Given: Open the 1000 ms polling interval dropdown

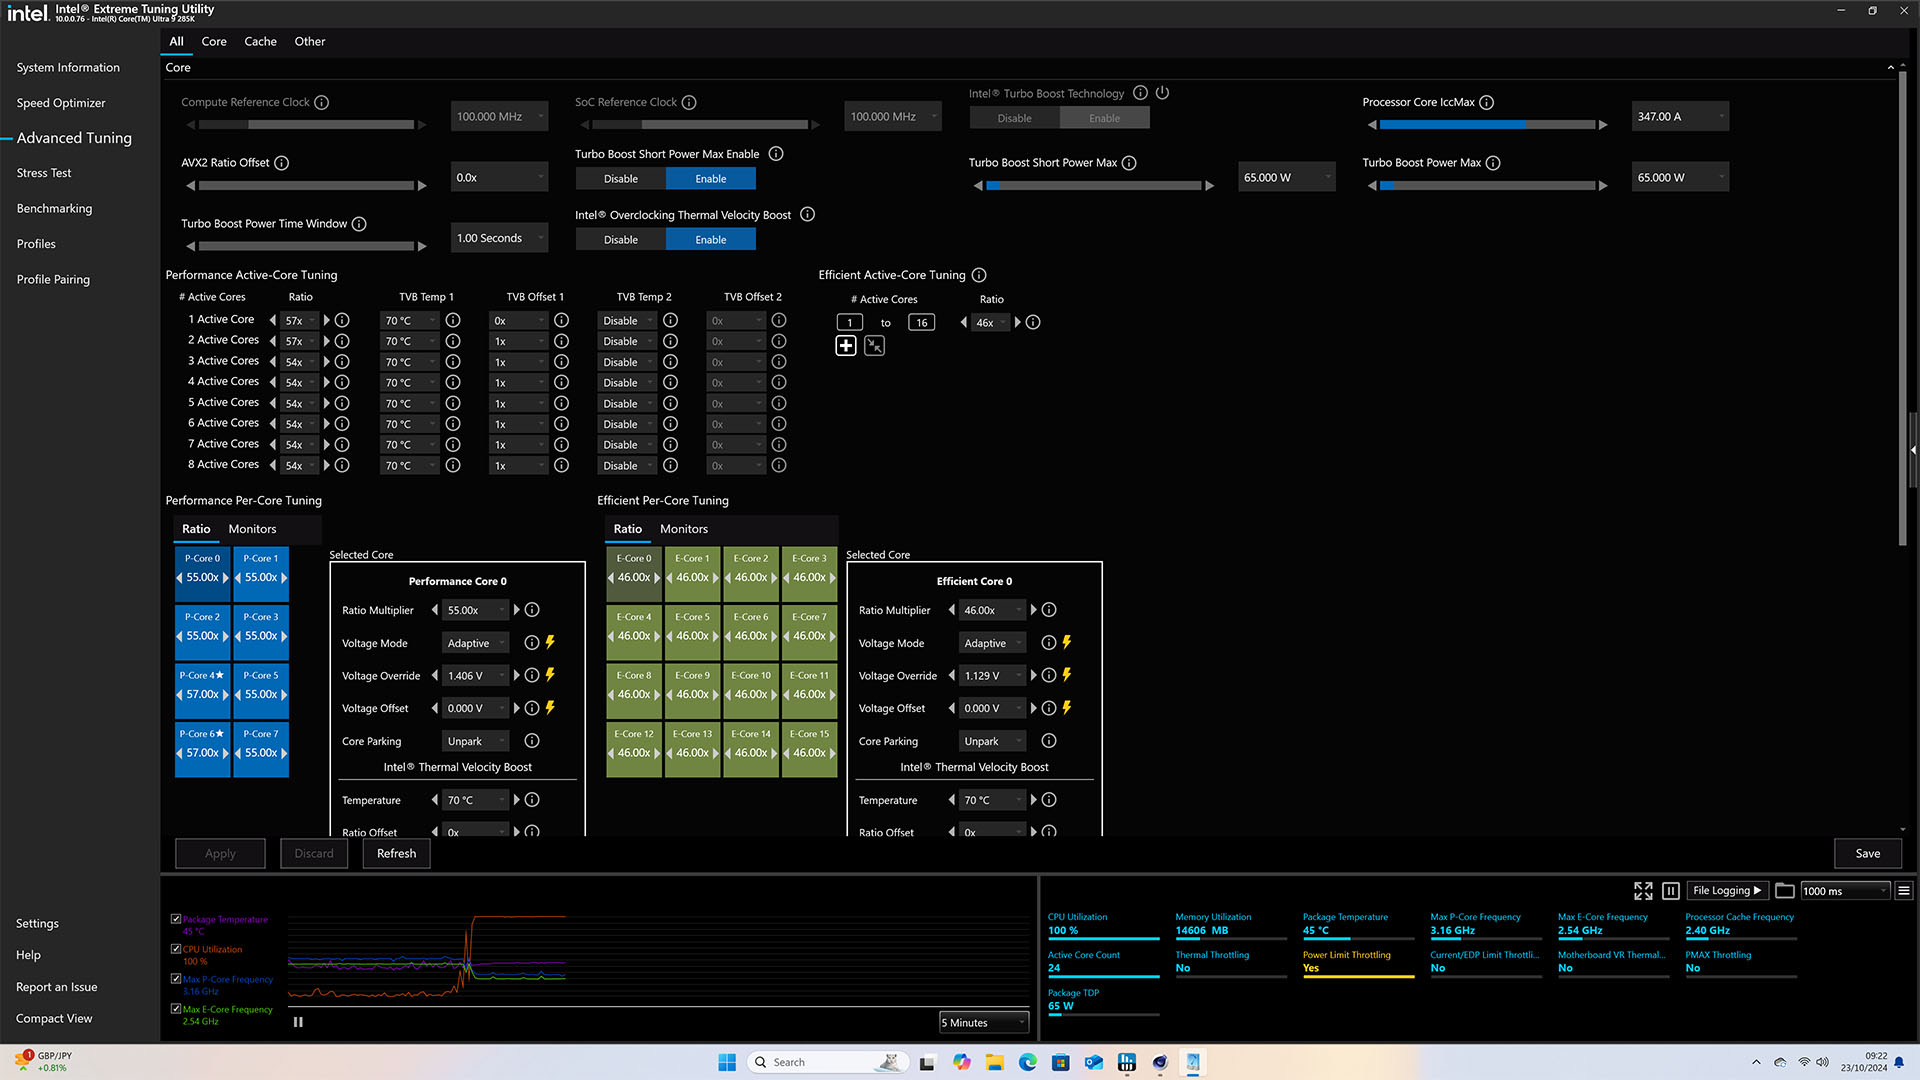Looking at the screenshot, I should click(1845, 891).
